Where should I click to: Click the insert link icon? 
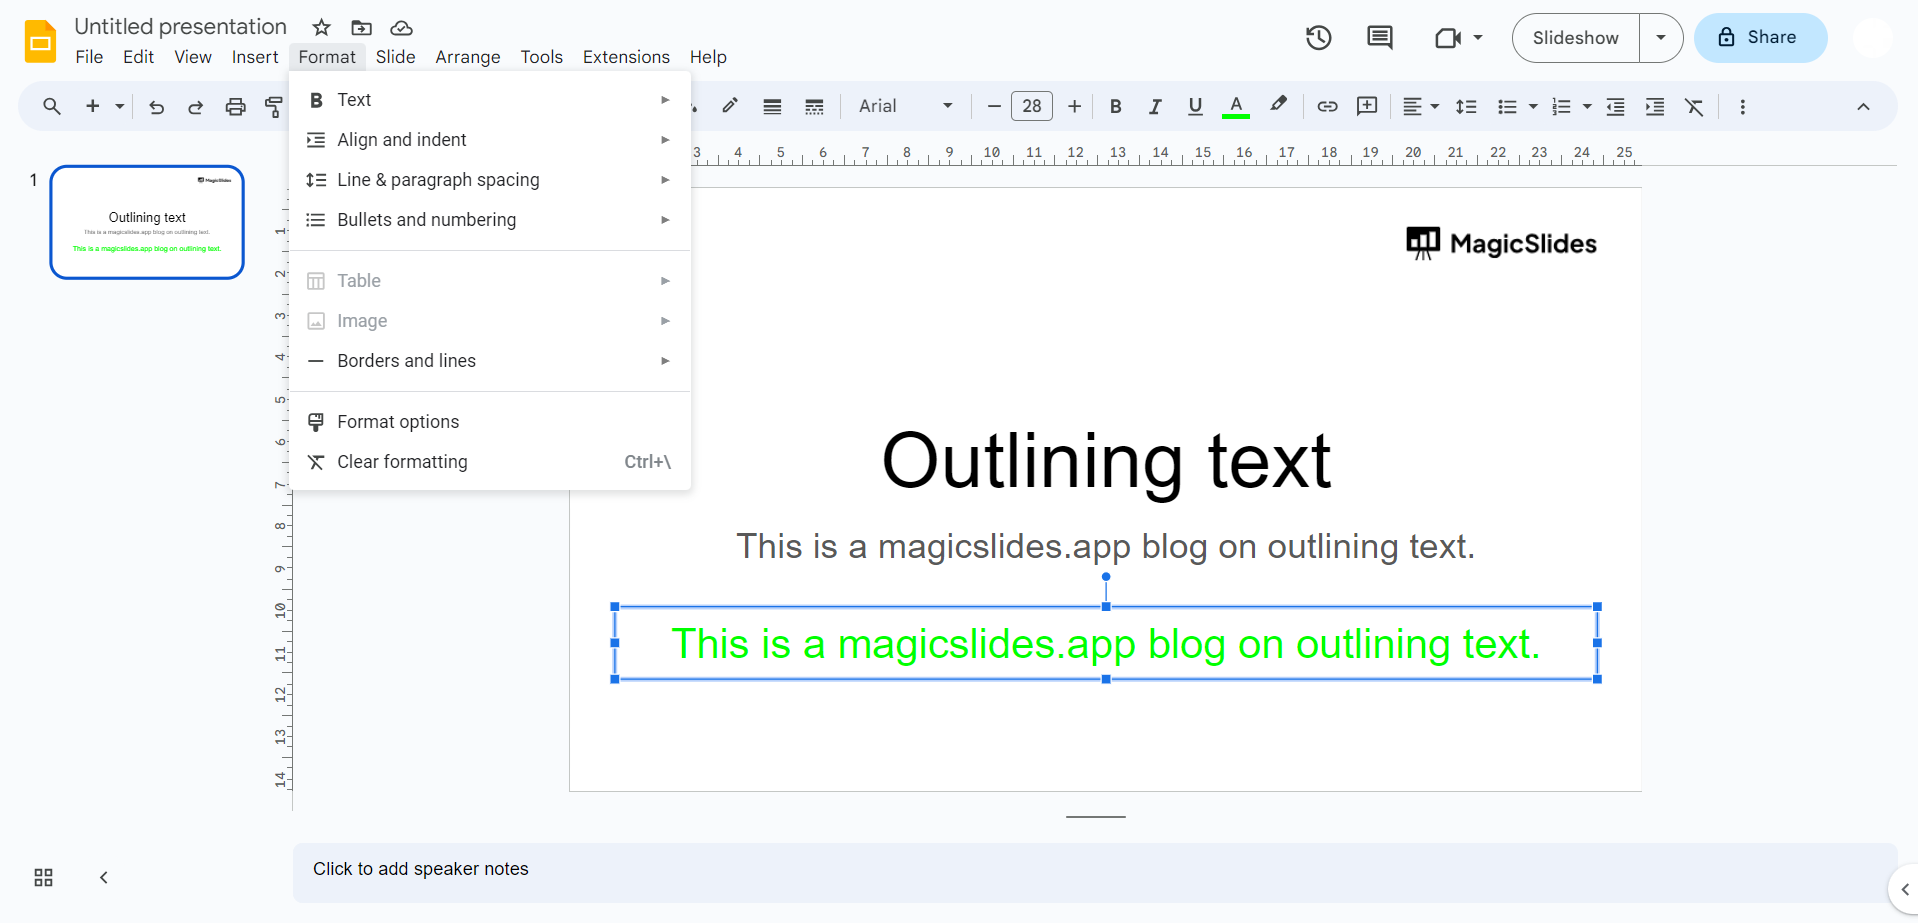click(x=1327, y=107)
